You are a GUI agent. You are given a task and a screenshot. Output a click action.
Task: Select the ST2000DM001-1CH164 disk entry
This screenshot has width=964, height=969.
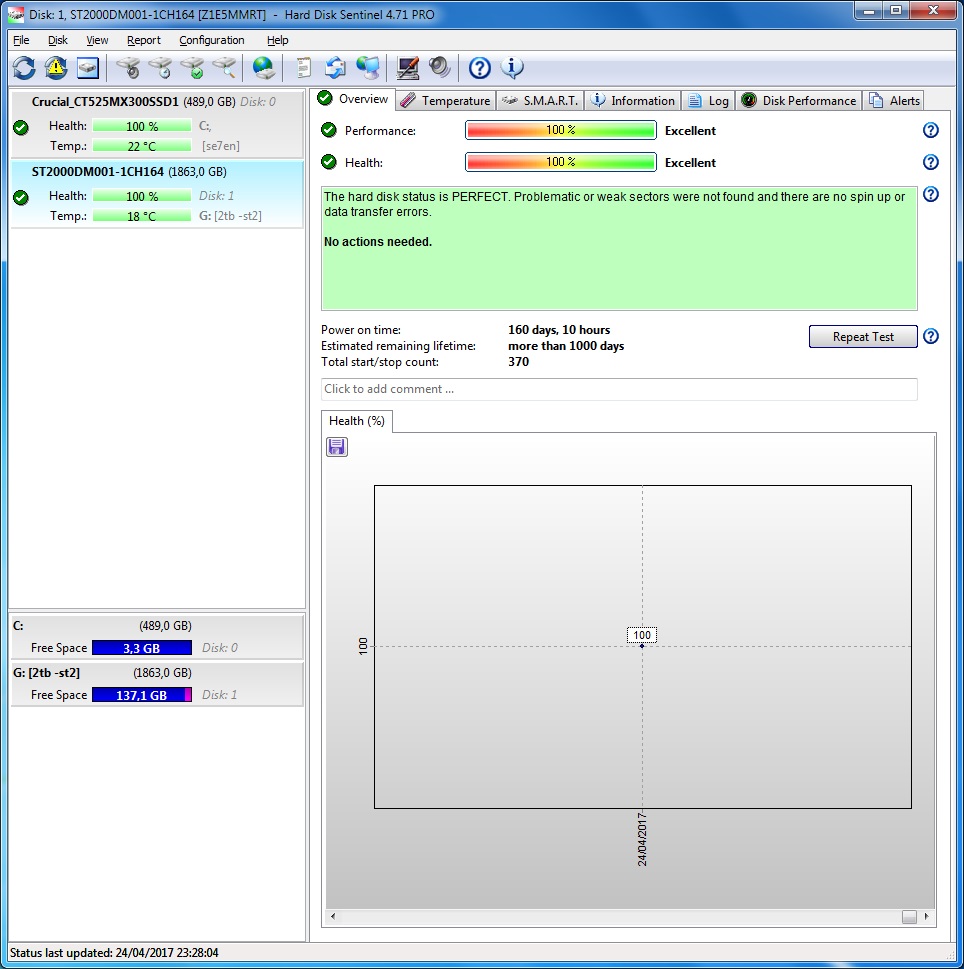tap(157, 194)
